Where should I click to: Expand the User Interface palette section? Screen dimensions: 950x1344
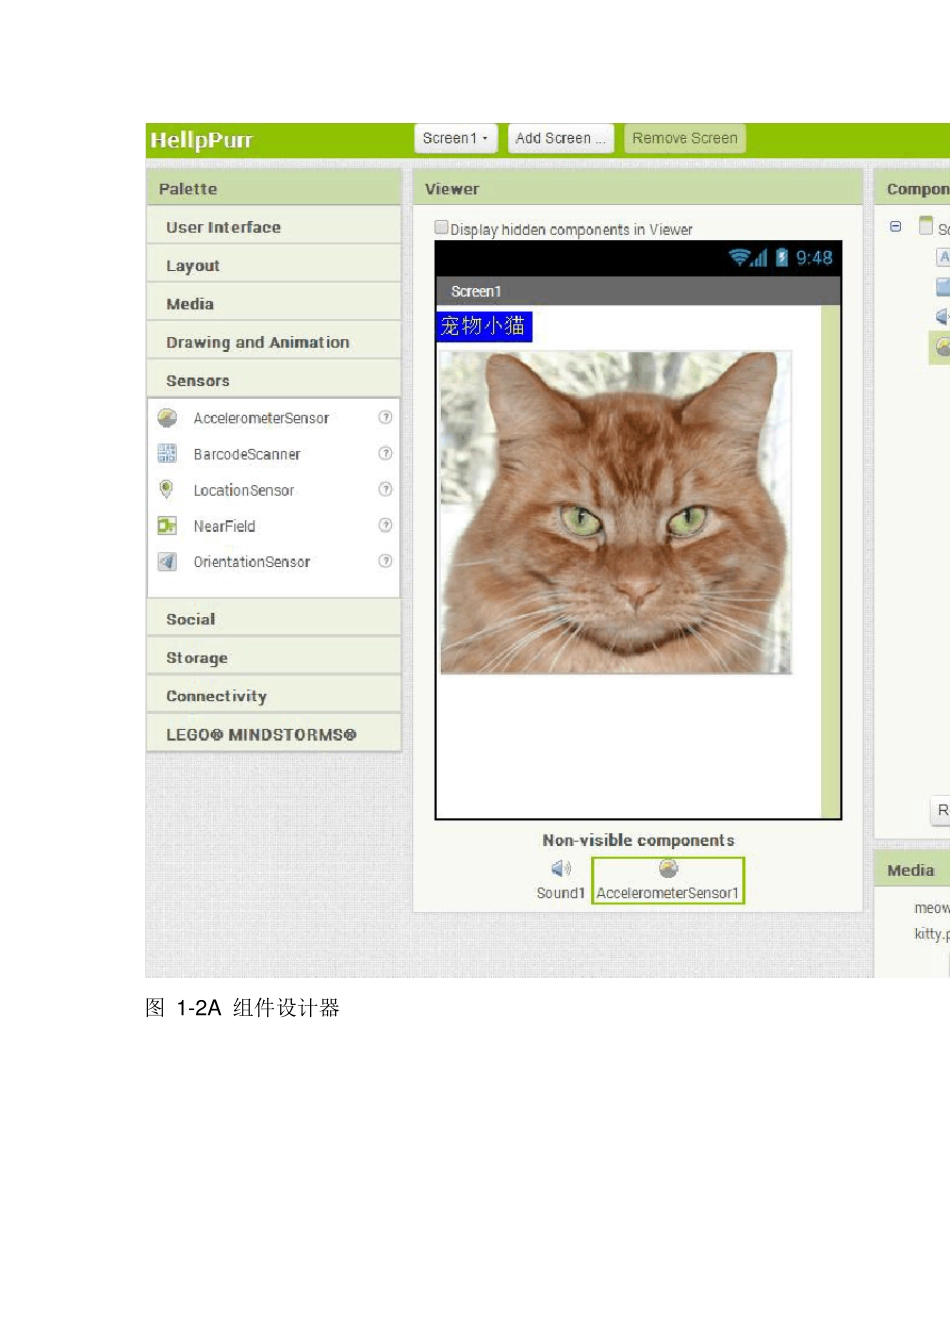pos(274,227)
